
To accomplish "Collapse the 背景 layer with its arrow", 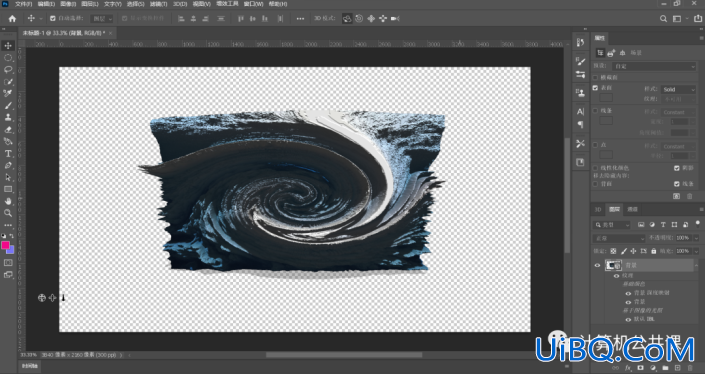I will [x=697, y=265].
